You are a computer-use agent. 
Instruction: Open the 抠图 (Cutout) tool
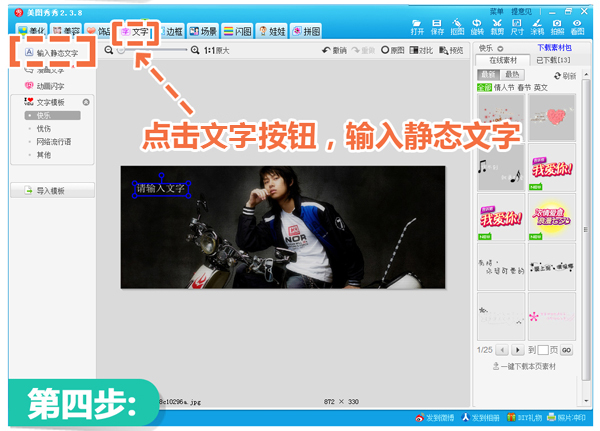[459, 26]
